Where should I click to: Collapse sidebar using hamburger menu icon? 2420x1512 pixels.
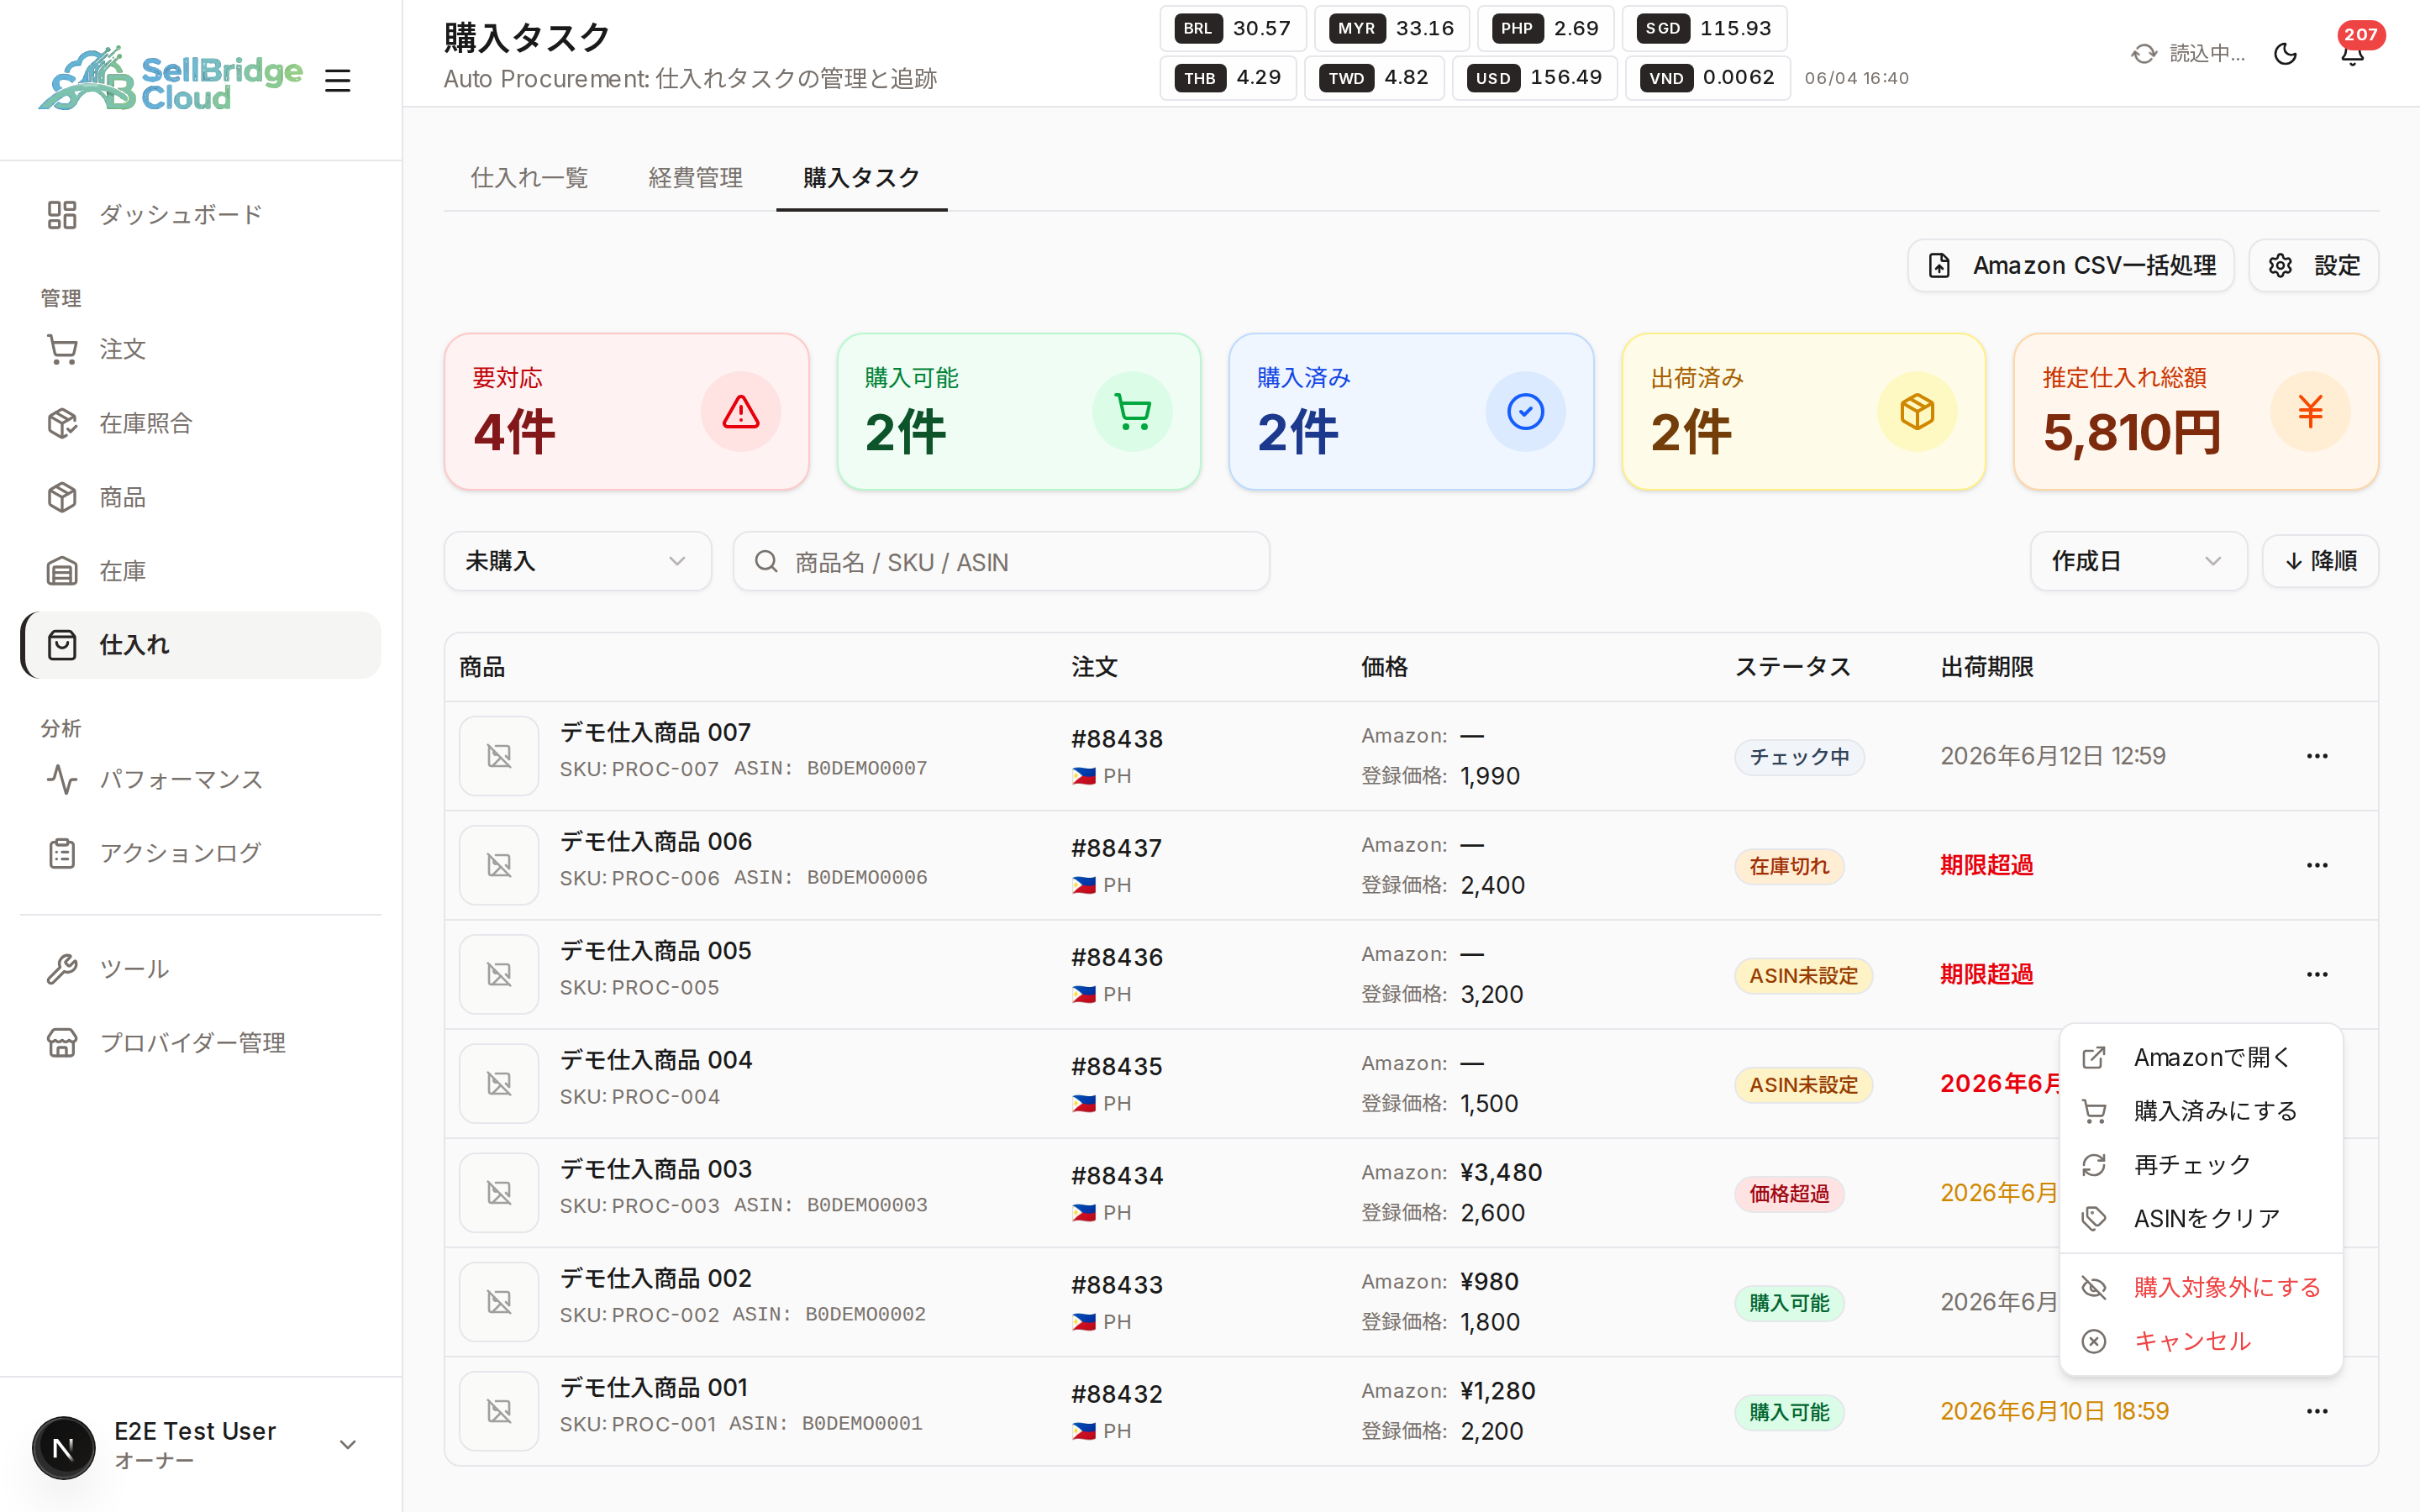(x=338, y=80)
